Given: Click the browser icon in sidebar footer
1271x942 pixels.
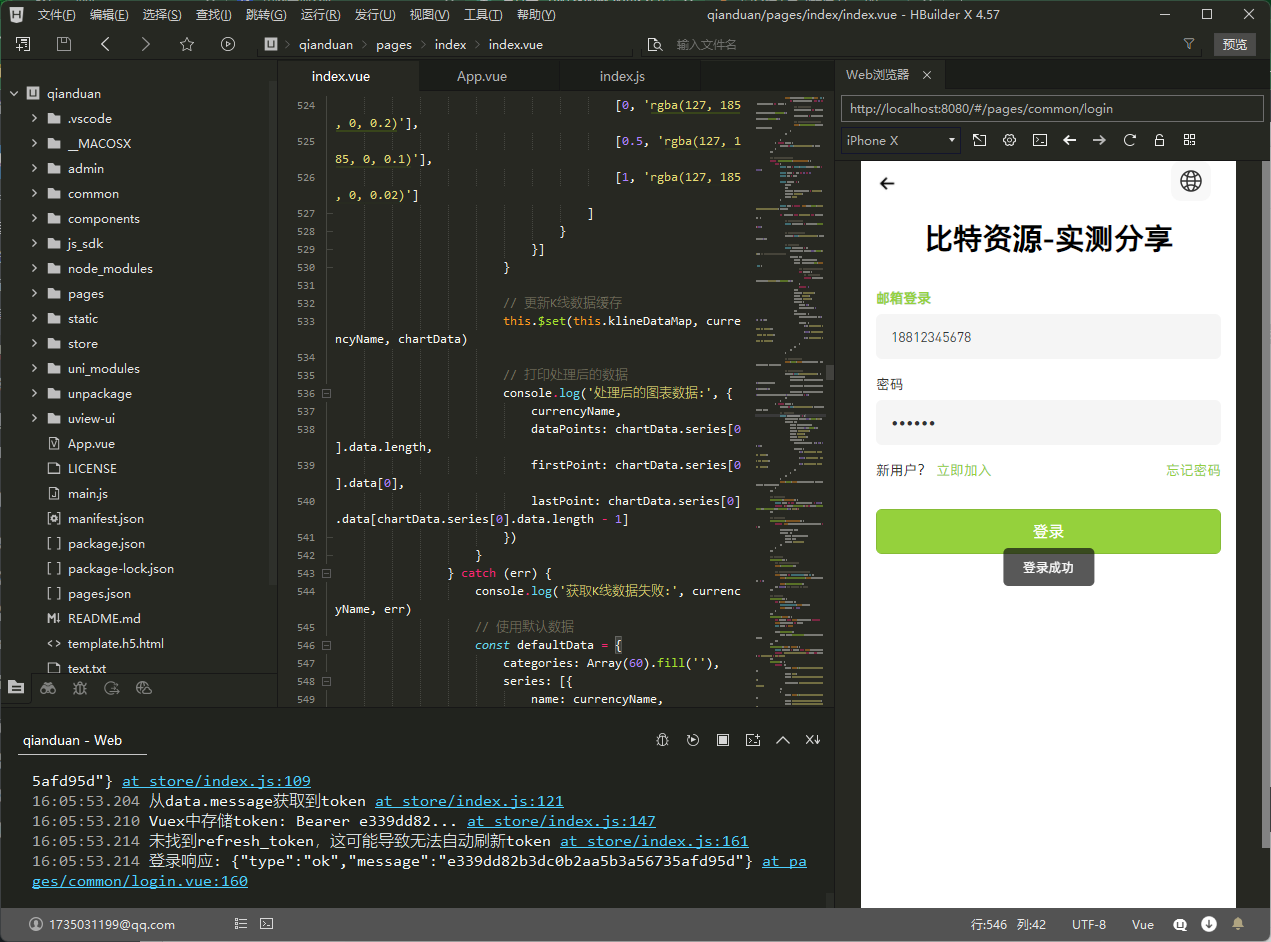Looking at the screenshot, I should (144, 687).
